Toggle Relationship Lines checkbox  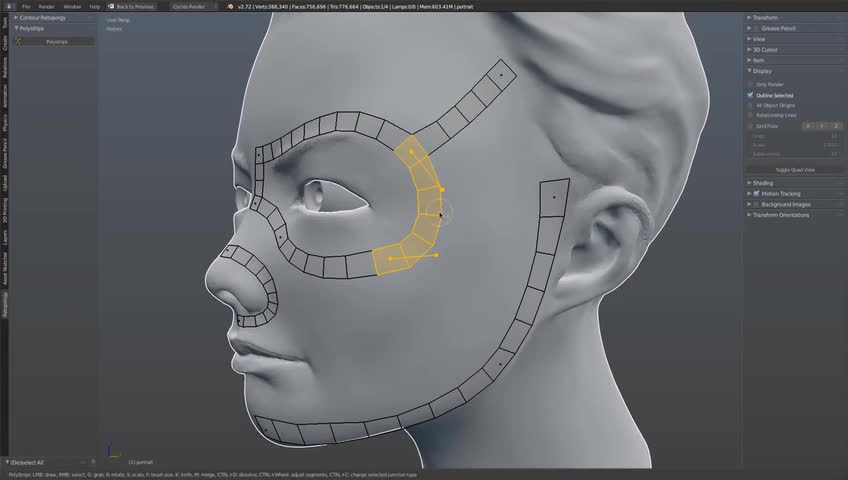click(x=751, y=115)
